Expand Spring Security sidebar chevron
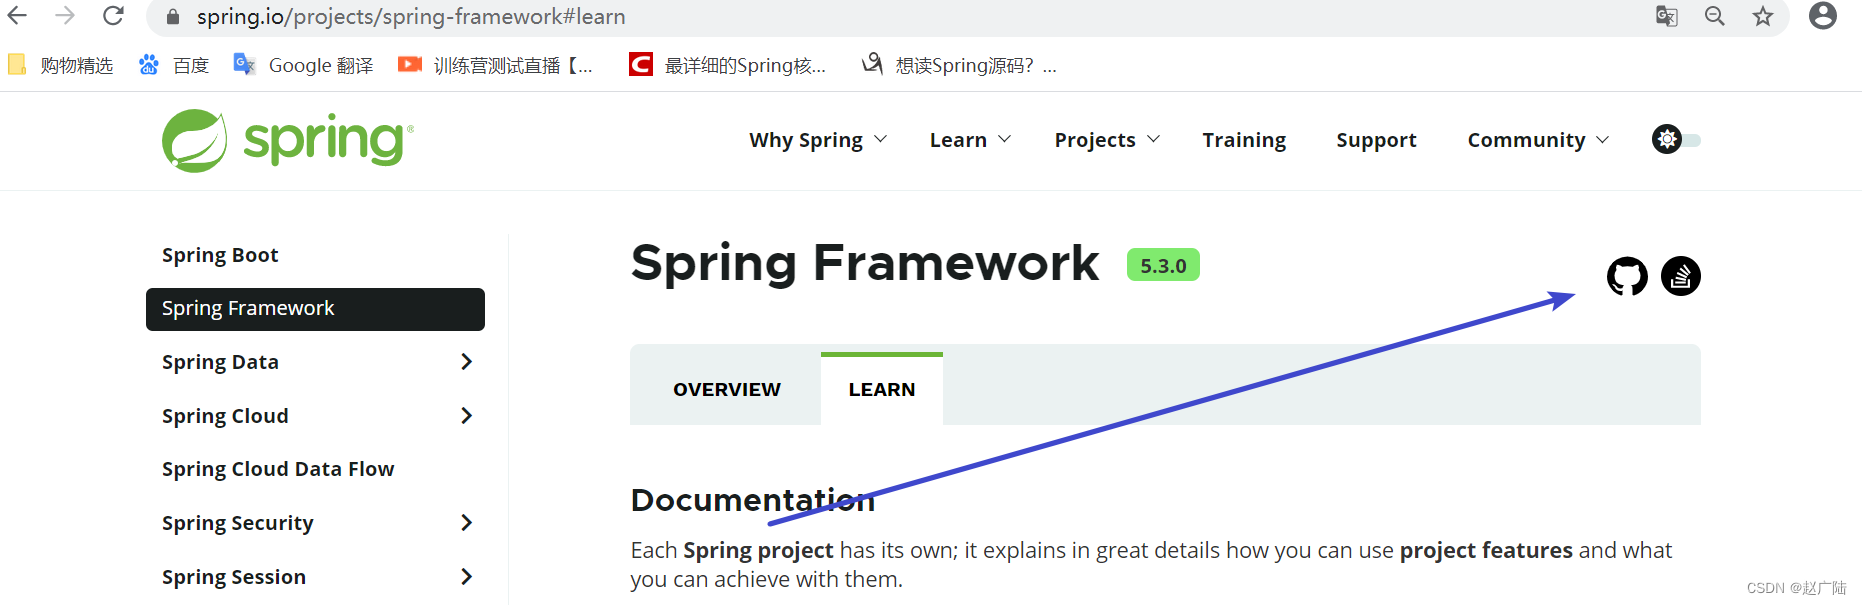This screenshot has height=605, width=1862. tap(466, 523)
